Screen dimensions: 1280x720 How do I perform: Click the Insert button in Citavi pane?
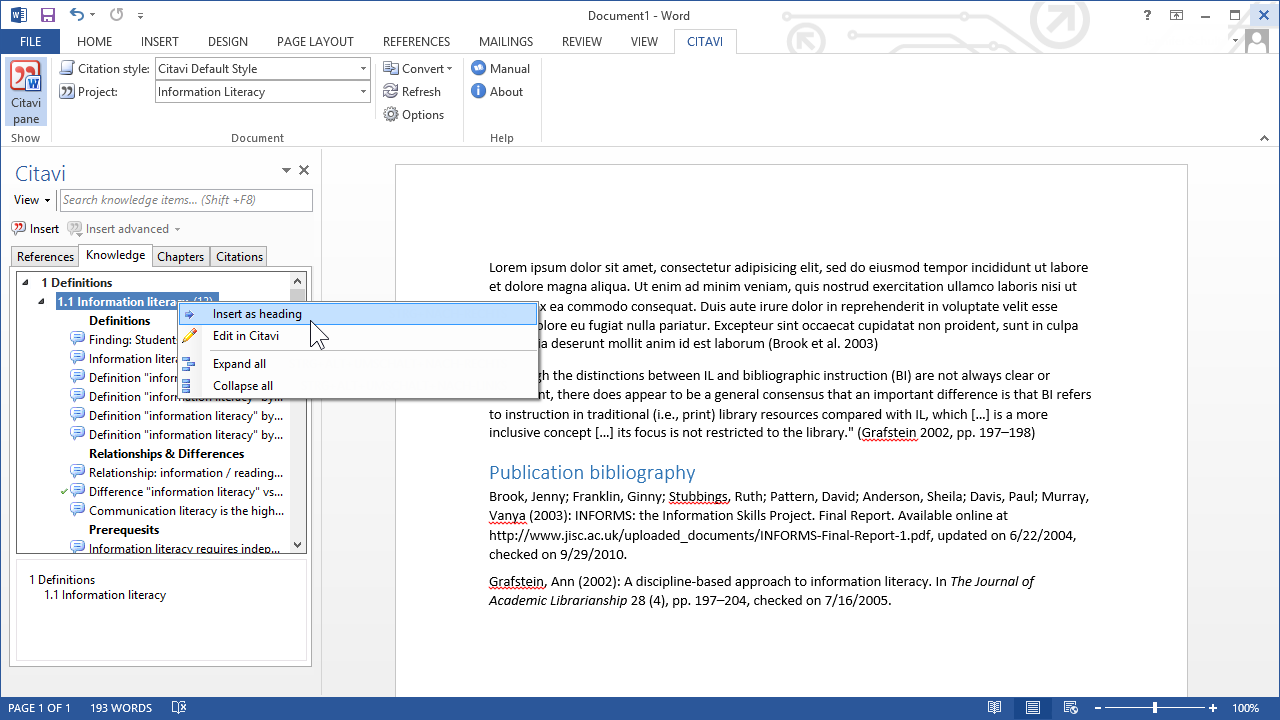[36, 229]
